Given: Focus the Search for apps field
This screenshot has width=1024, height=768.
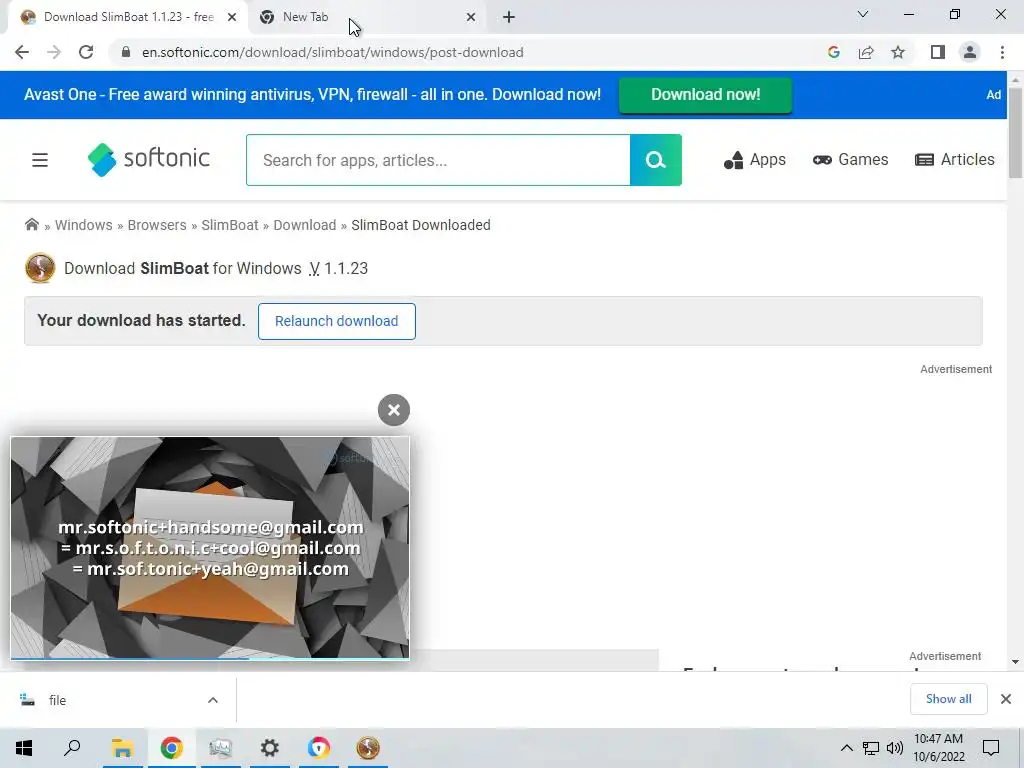Looking at the screenshot, I should click(x=438, y=160).
